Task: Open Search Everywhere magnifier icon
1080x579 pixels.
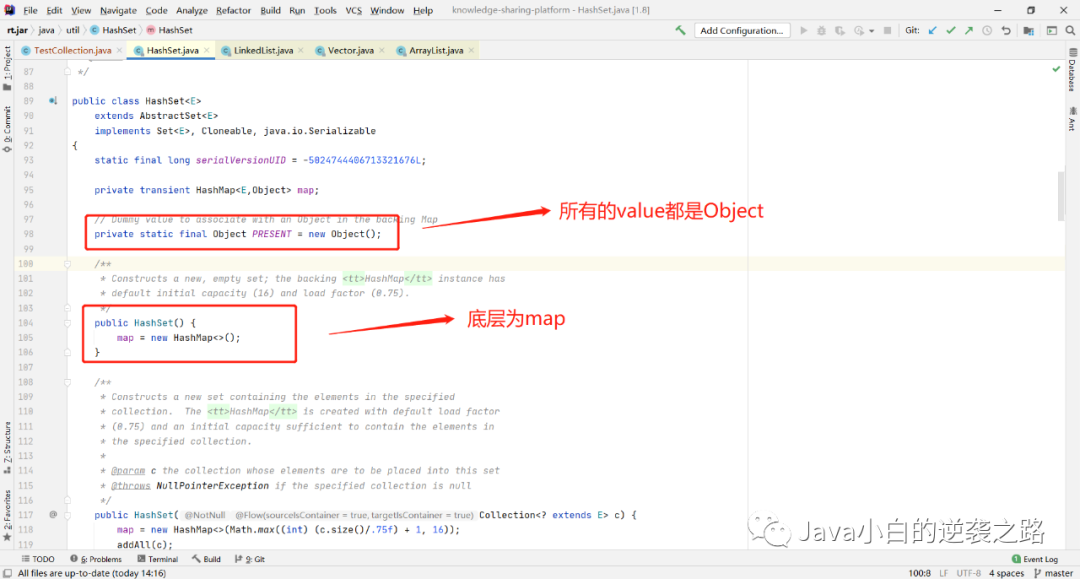Action: click(x=1070, y=30)
